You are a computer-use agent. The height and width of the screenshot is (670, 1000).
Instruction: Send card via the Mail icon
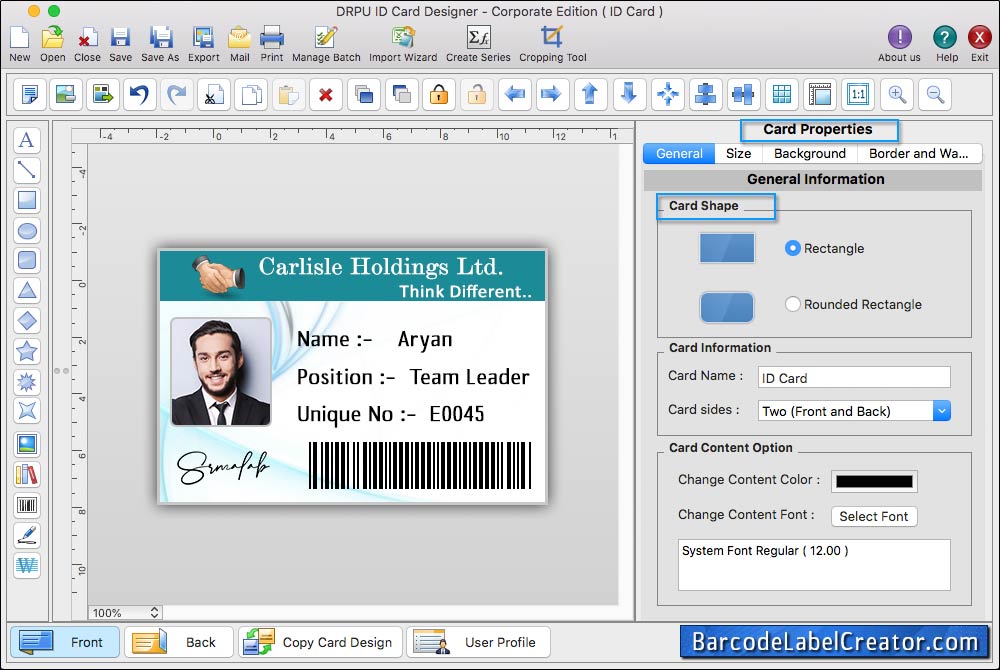tap(239, 43)
